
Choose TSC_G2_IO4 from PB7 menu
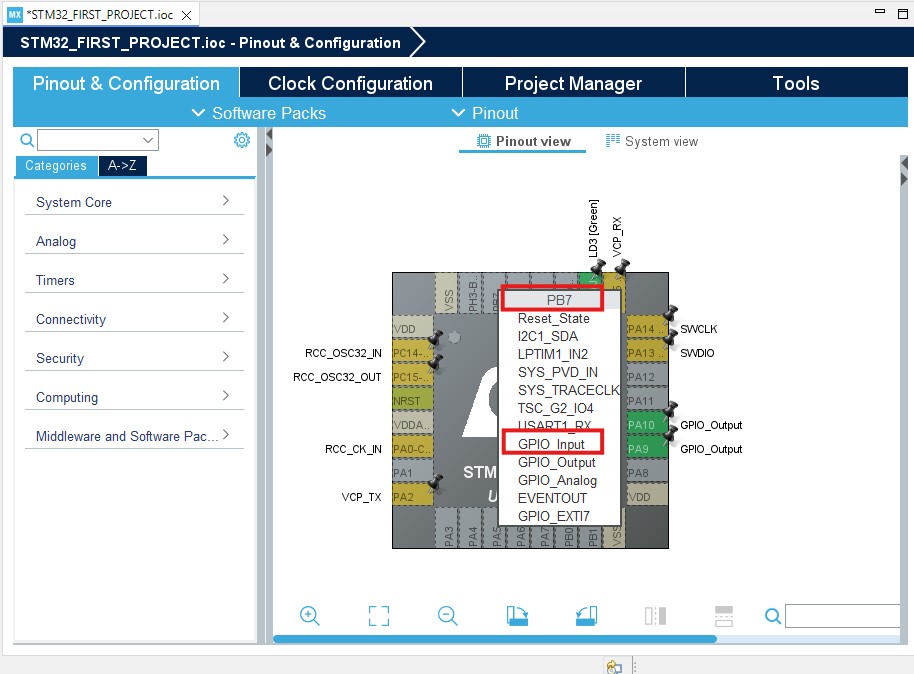556,408
